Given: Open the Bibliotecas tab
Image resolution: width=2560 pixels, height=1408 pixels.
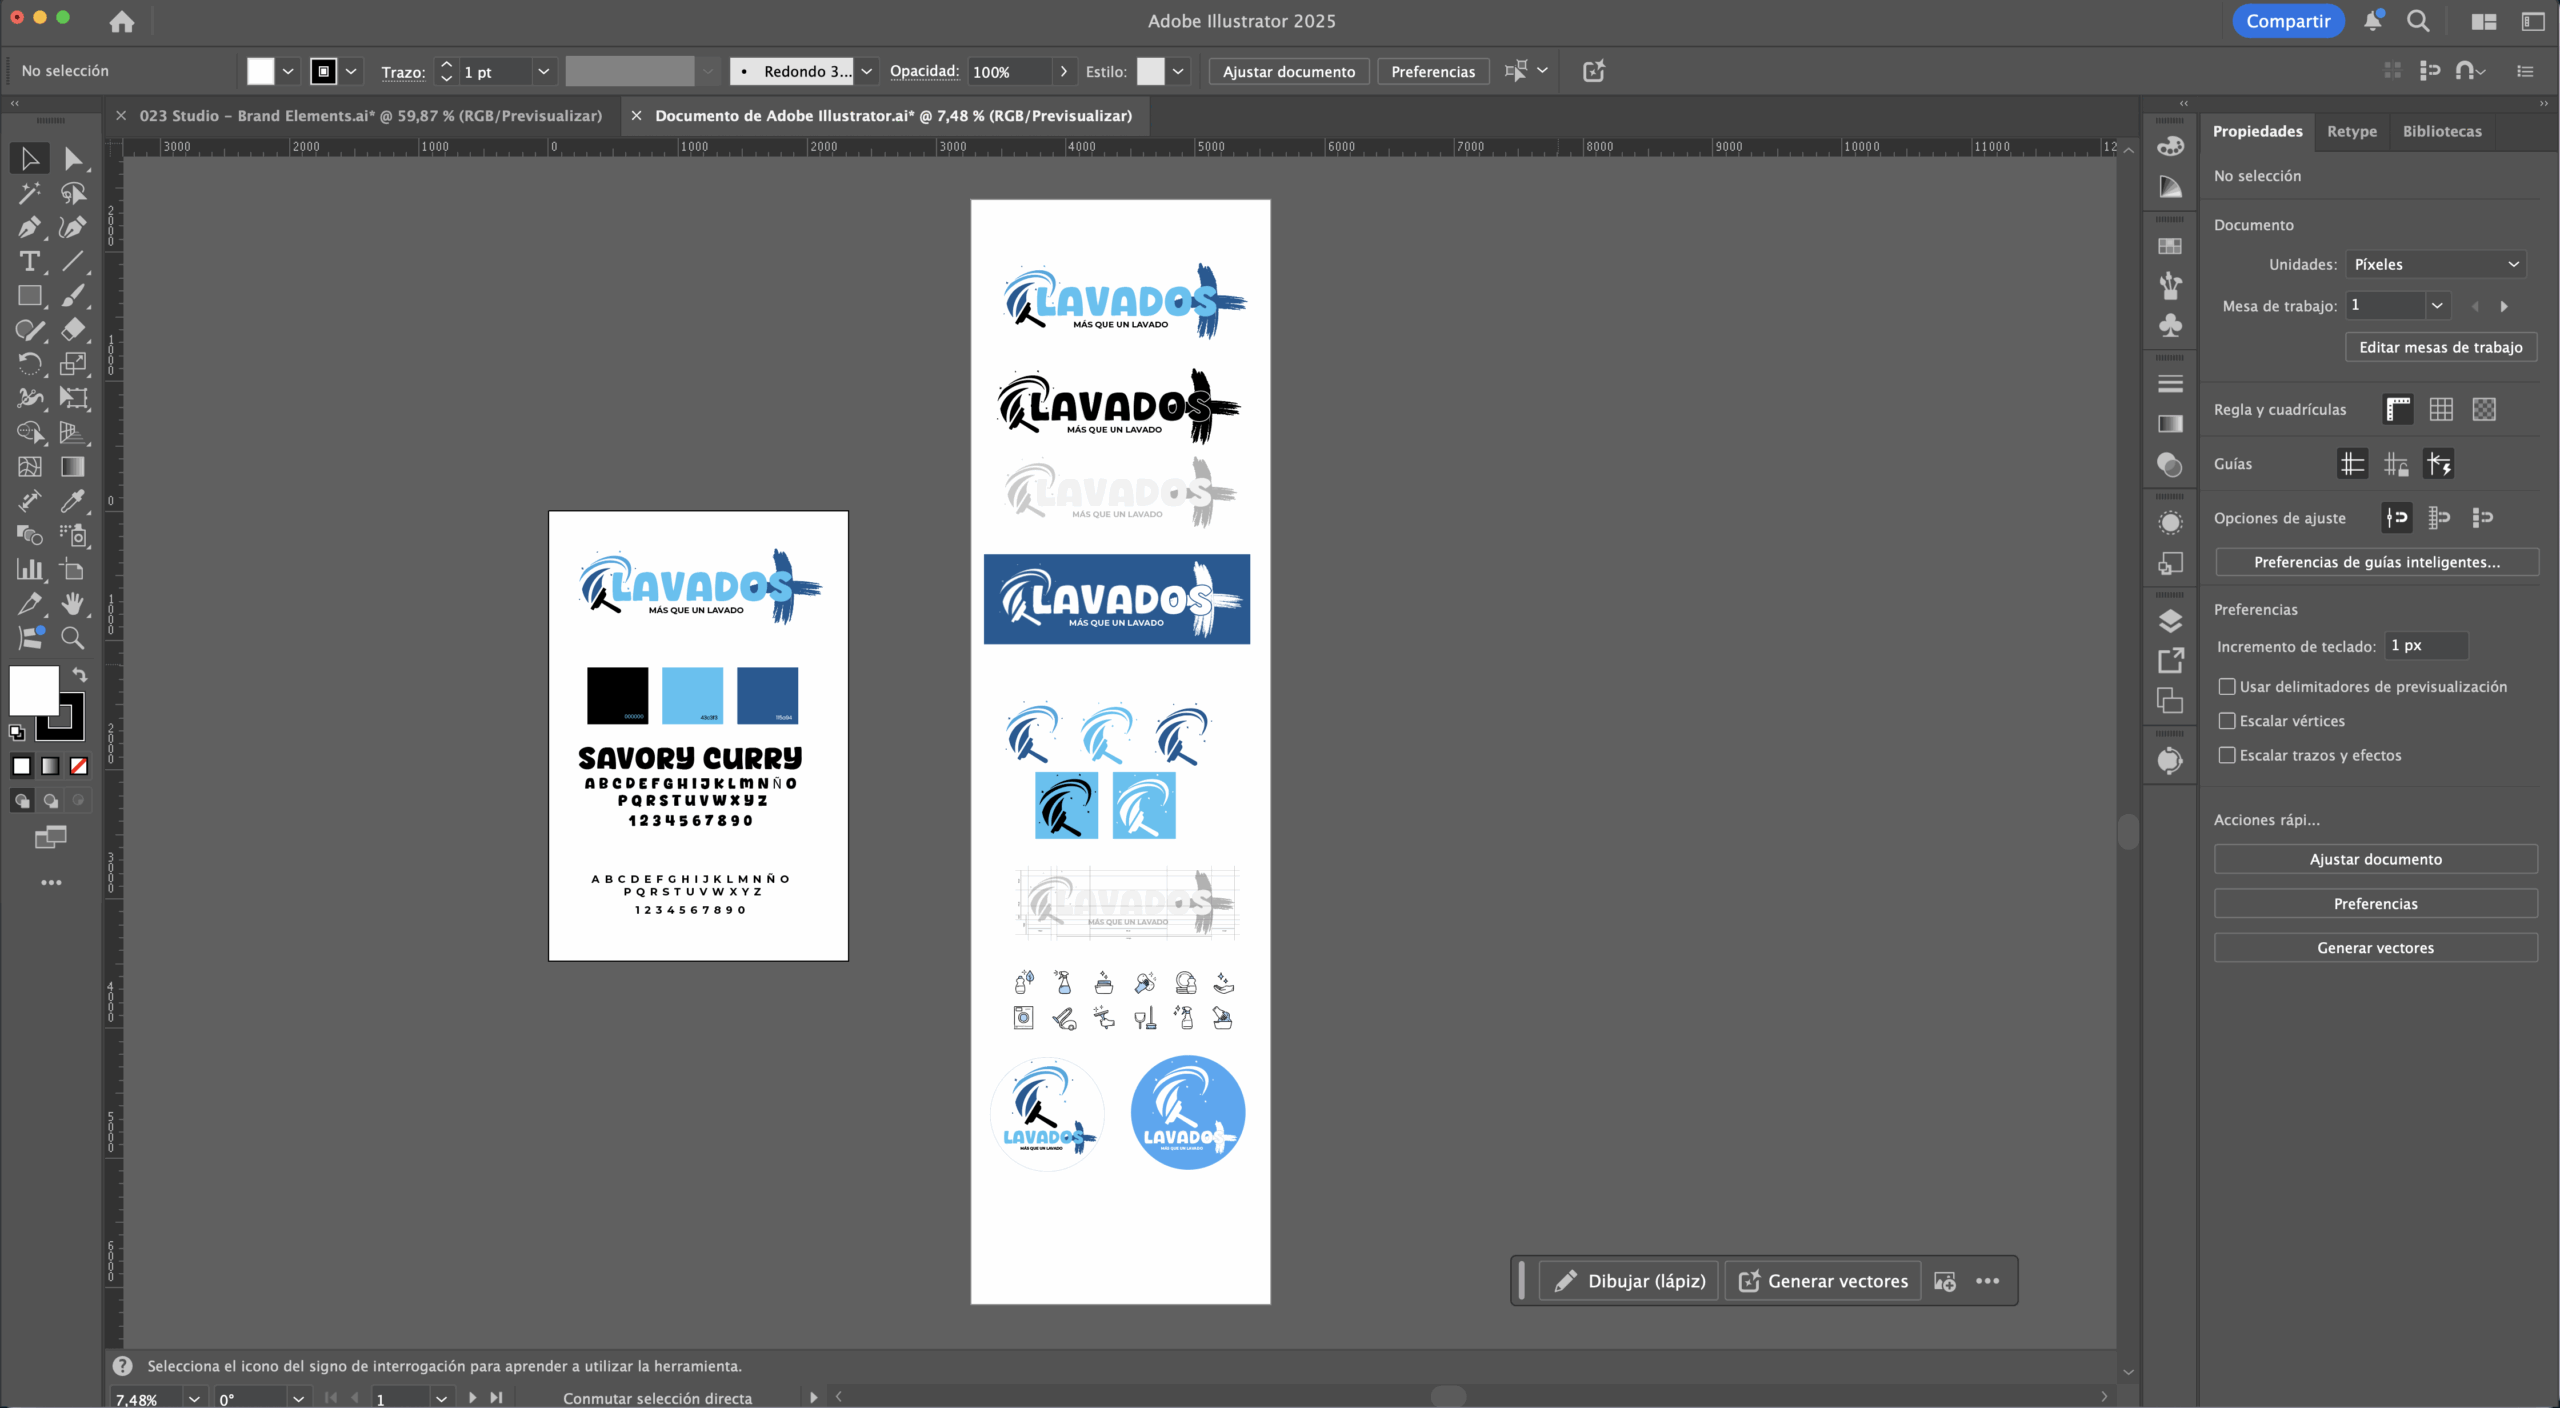Looking at the screenshot, I should click(x=2442, y=131).
